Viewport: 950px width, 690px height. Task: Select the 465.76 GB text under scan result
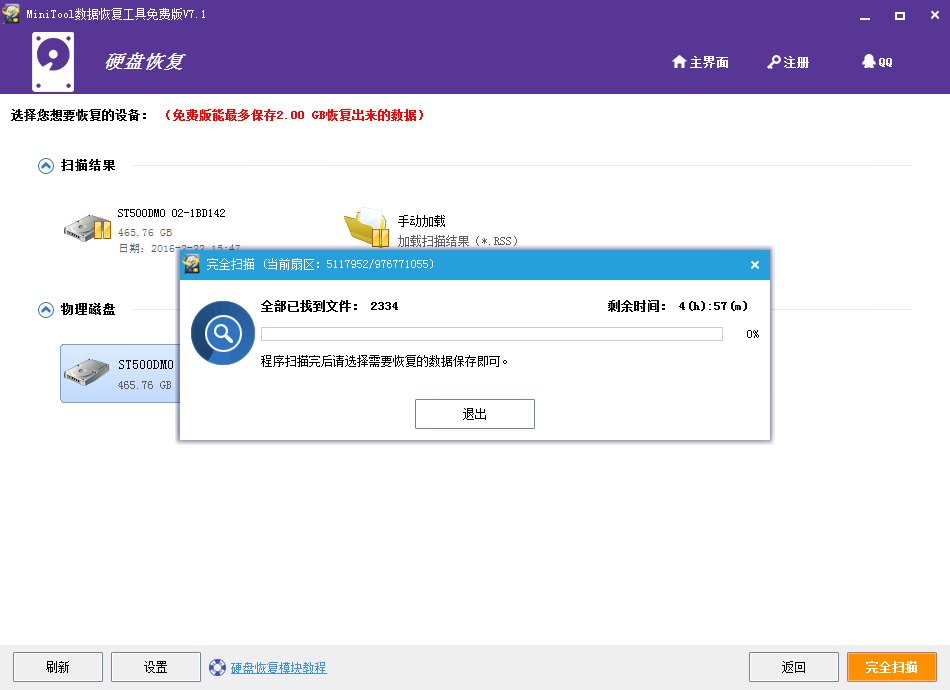pyautogui.click(x=145, y=233)
